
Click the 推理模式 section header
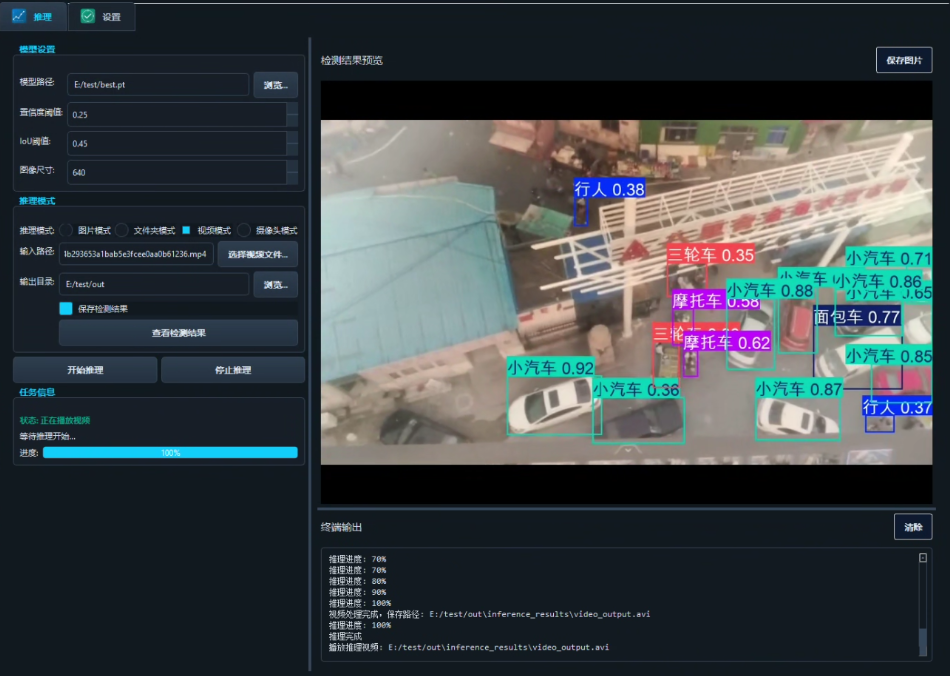coord(37,200)
